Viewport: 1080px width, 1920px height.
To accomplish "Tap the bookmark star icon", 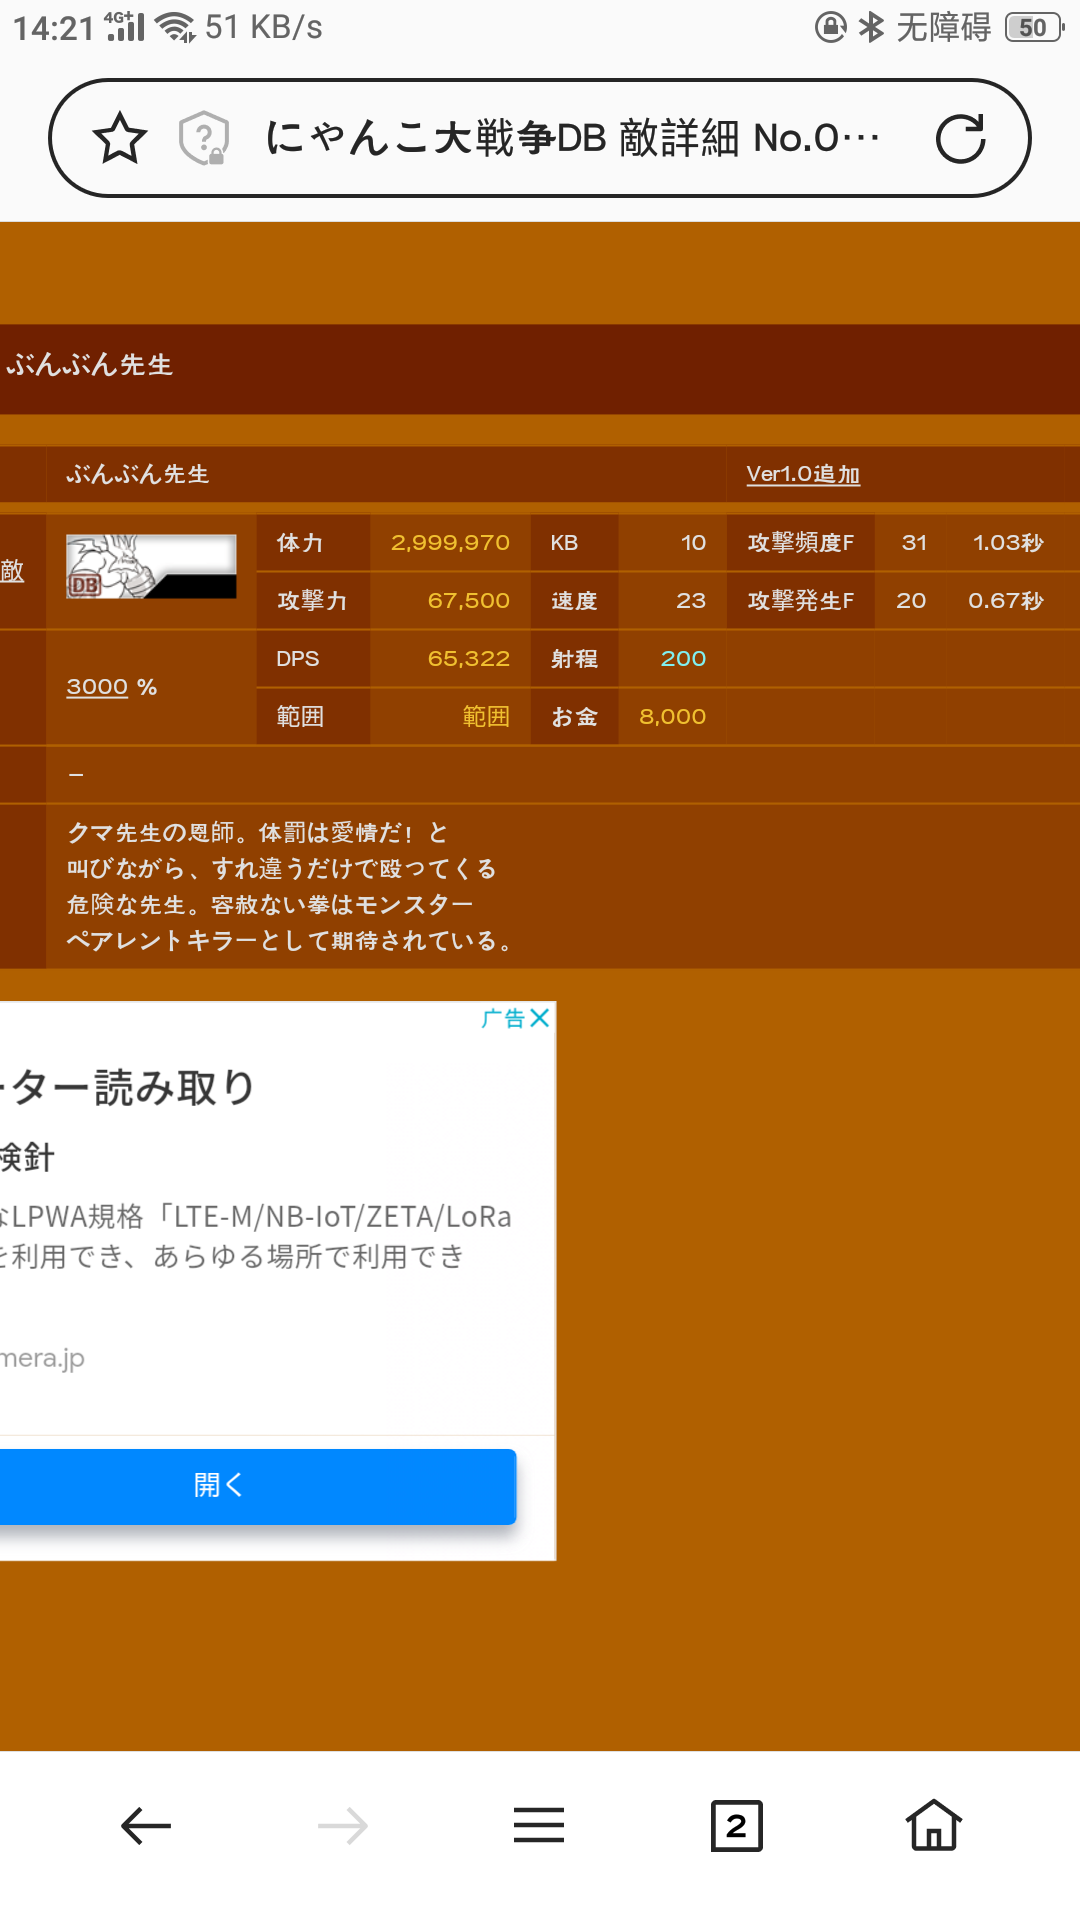I will click(x=120, y=138).
